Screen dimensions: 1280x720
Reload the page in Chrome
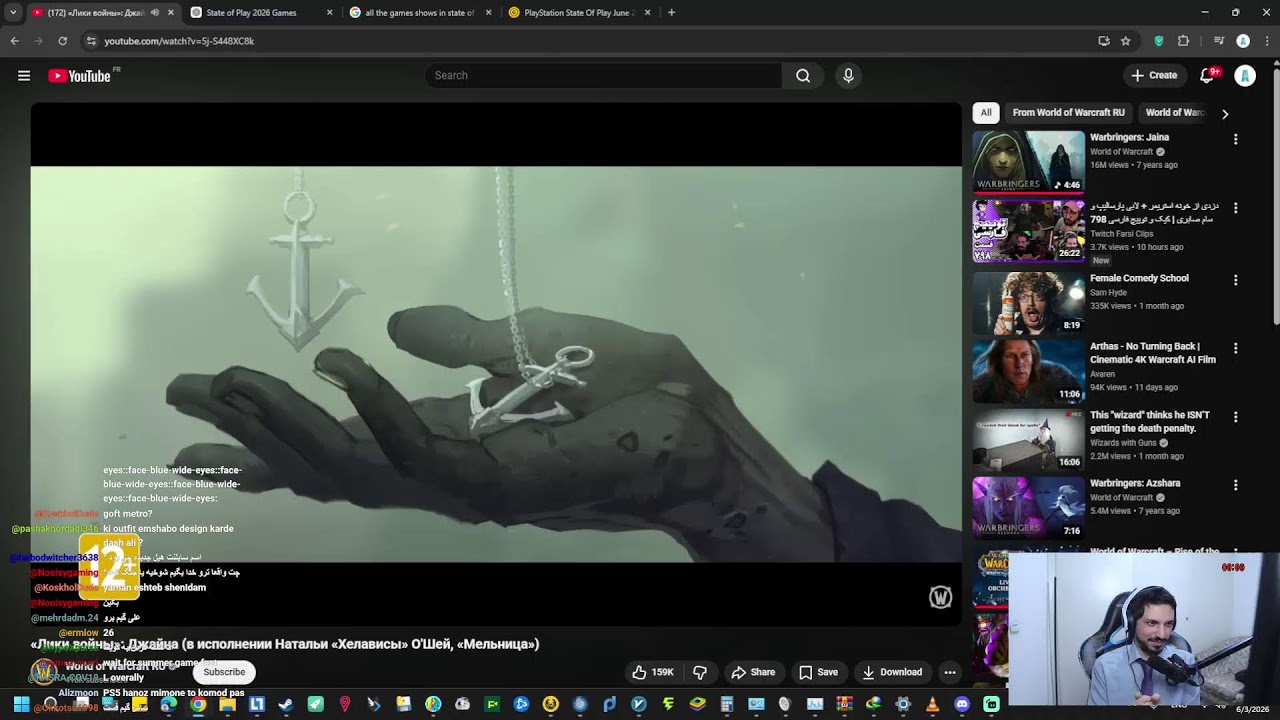point(62,41)
